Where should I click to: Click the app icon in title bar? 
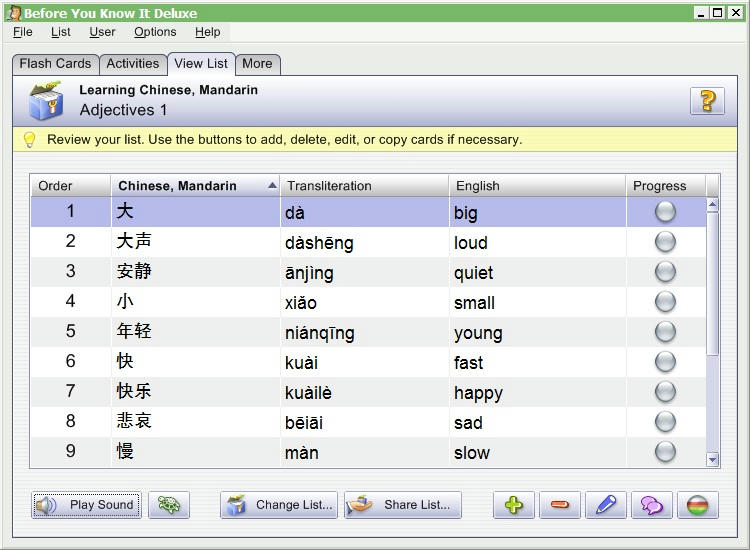click(14, 13)
